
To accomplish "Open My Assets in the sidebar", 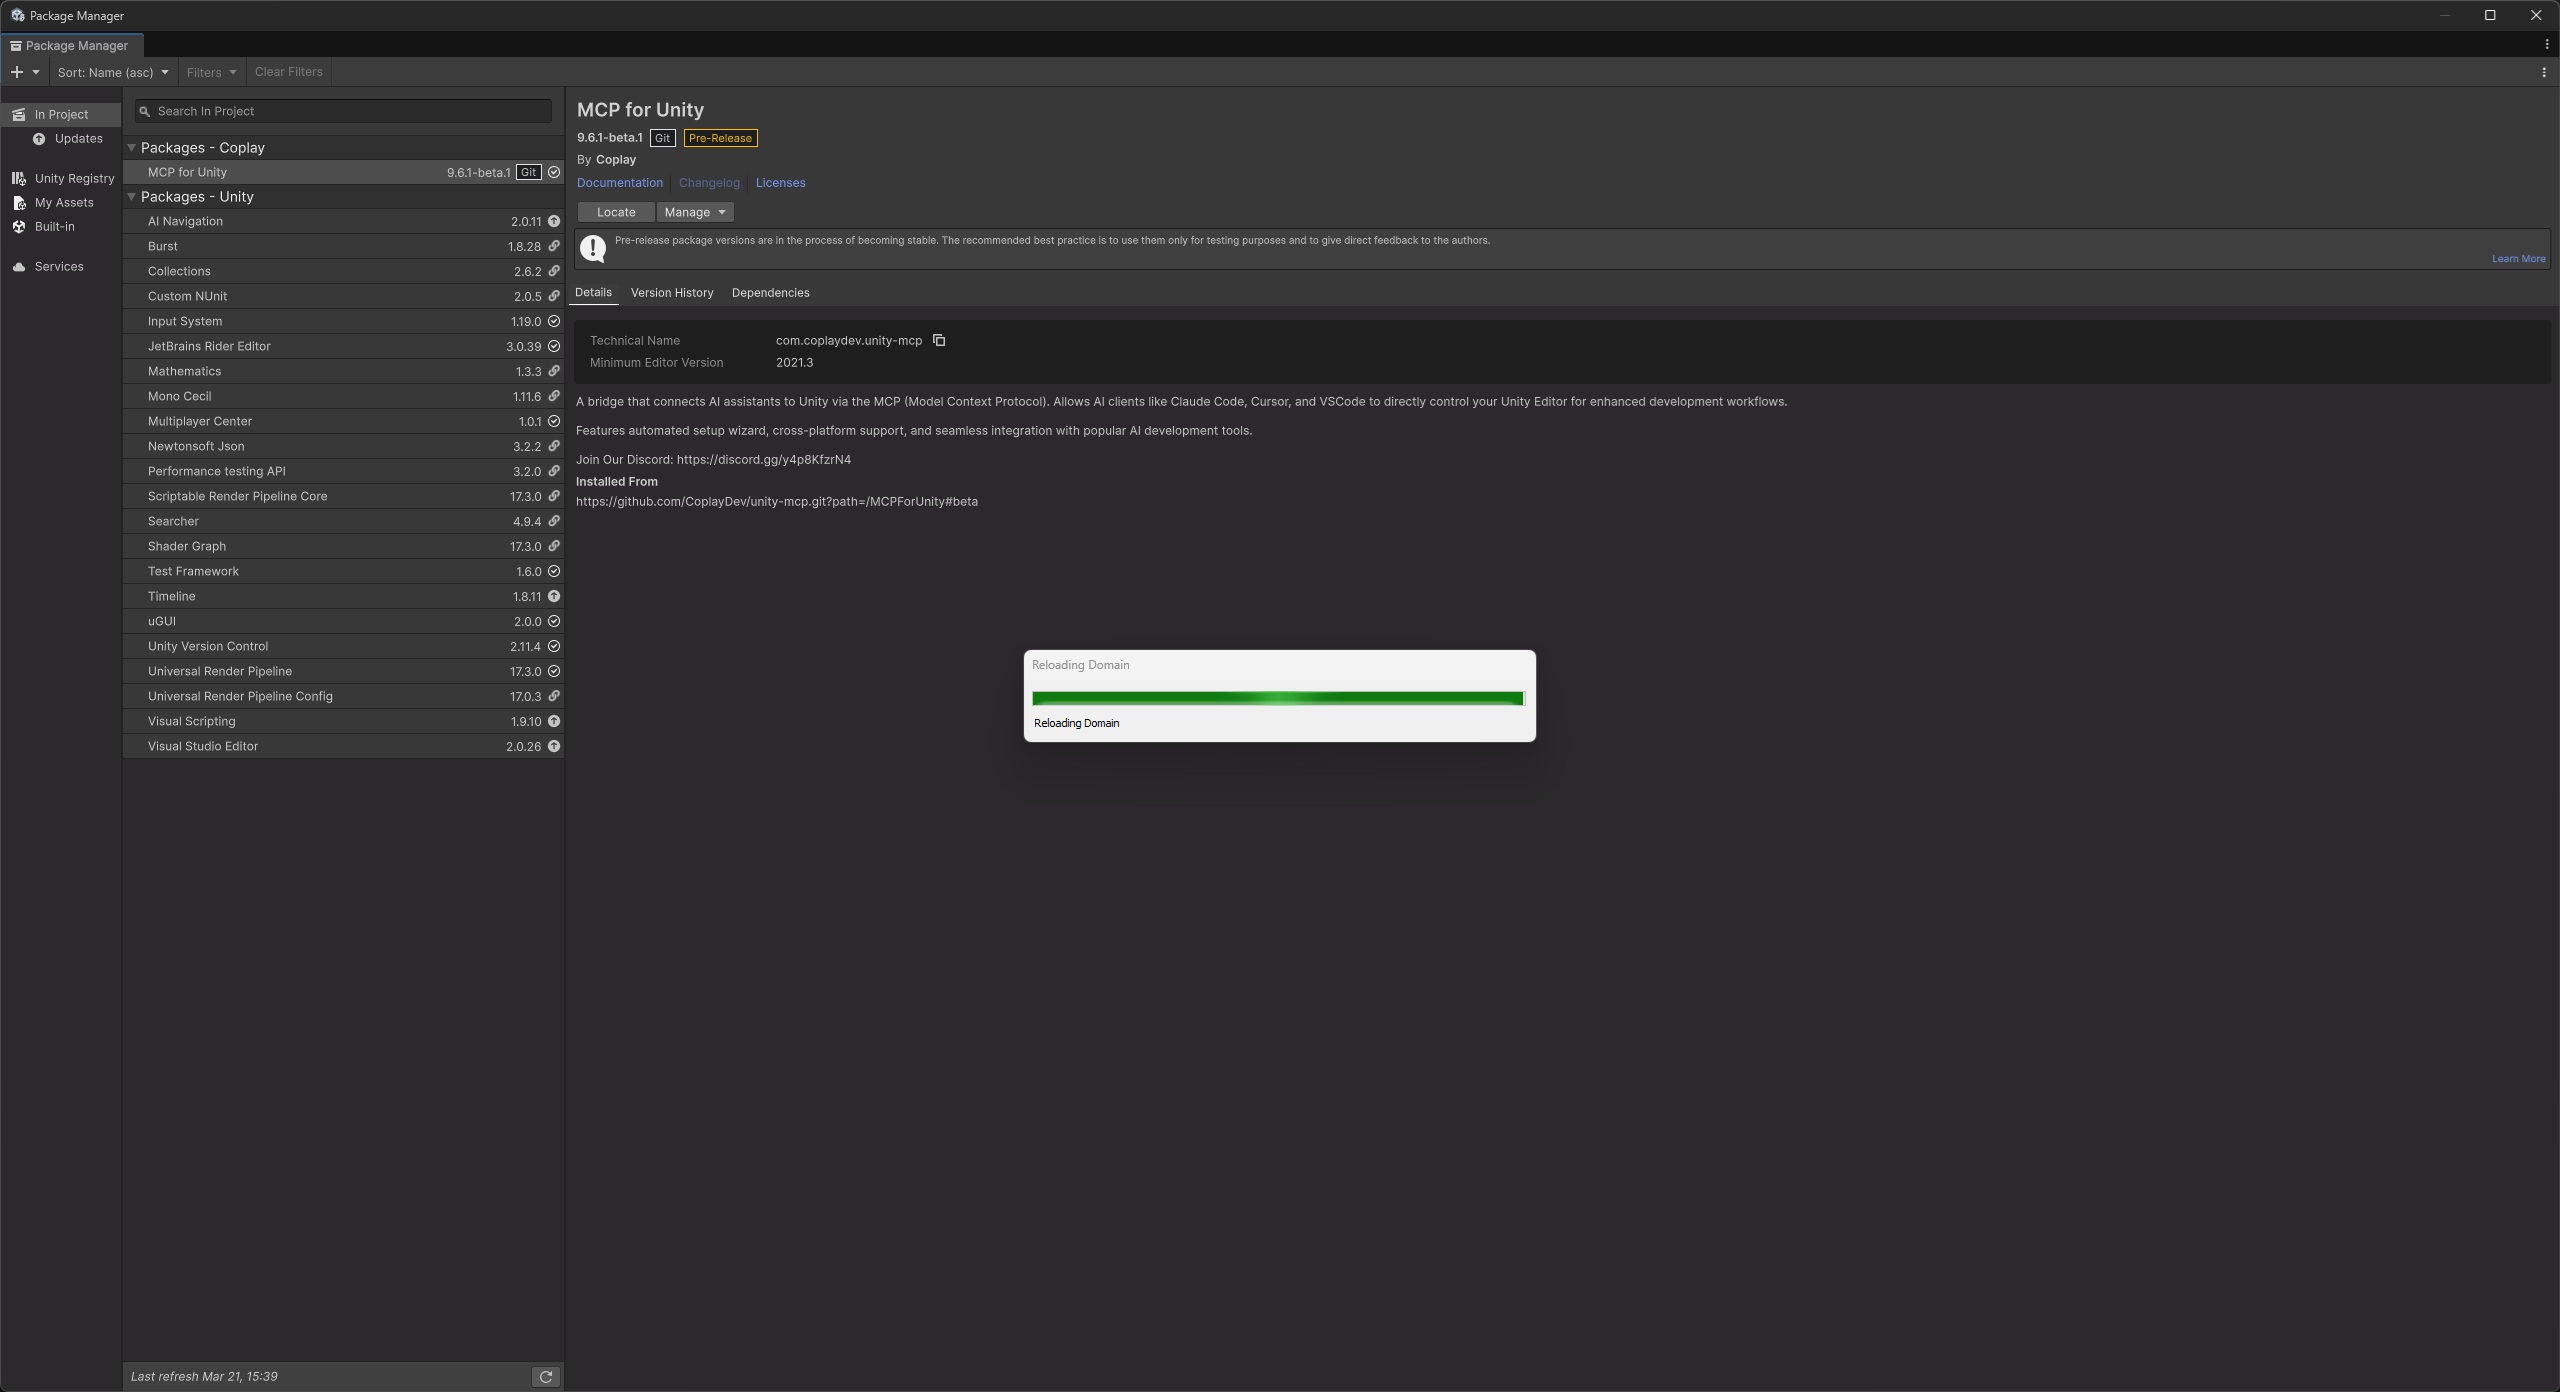I will point(63,203).
